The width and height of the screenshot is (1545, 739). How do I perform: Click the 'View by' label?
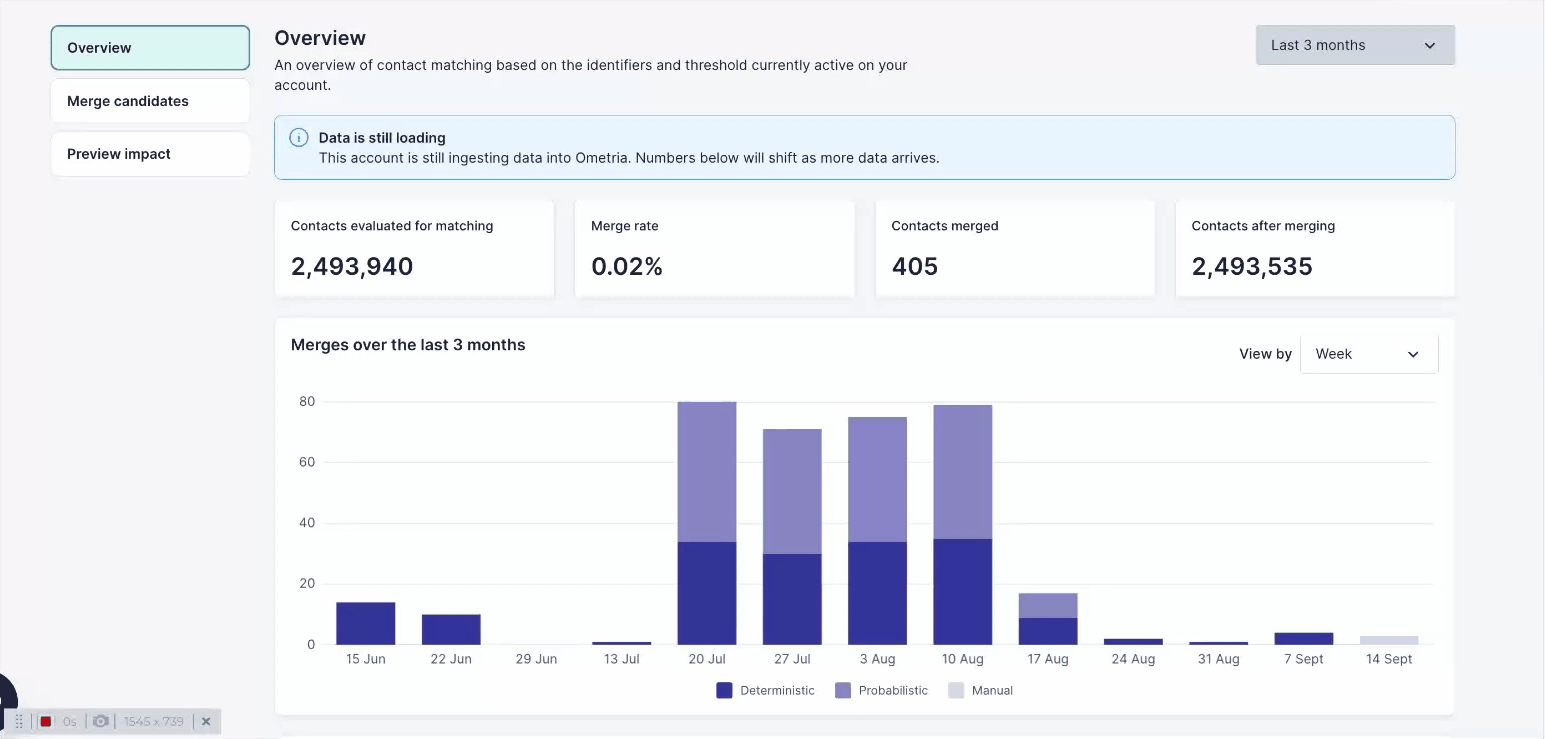[x=1265, y=354]
